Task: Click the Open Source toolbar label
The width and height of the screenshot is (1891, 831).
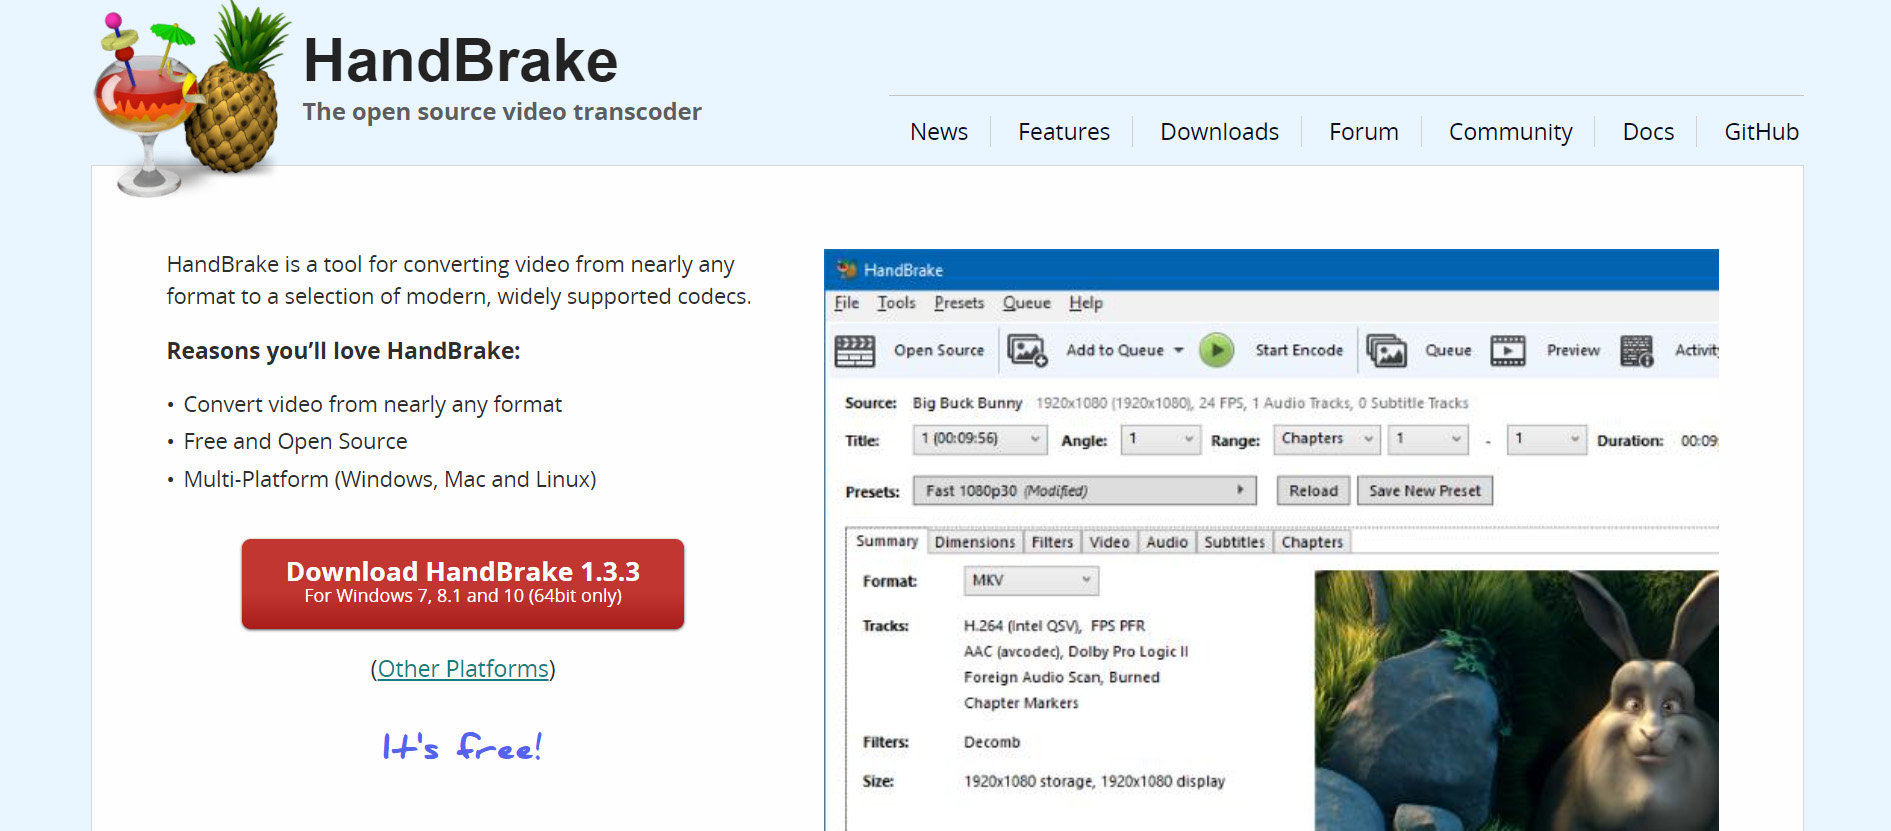Action: (939, 350)
